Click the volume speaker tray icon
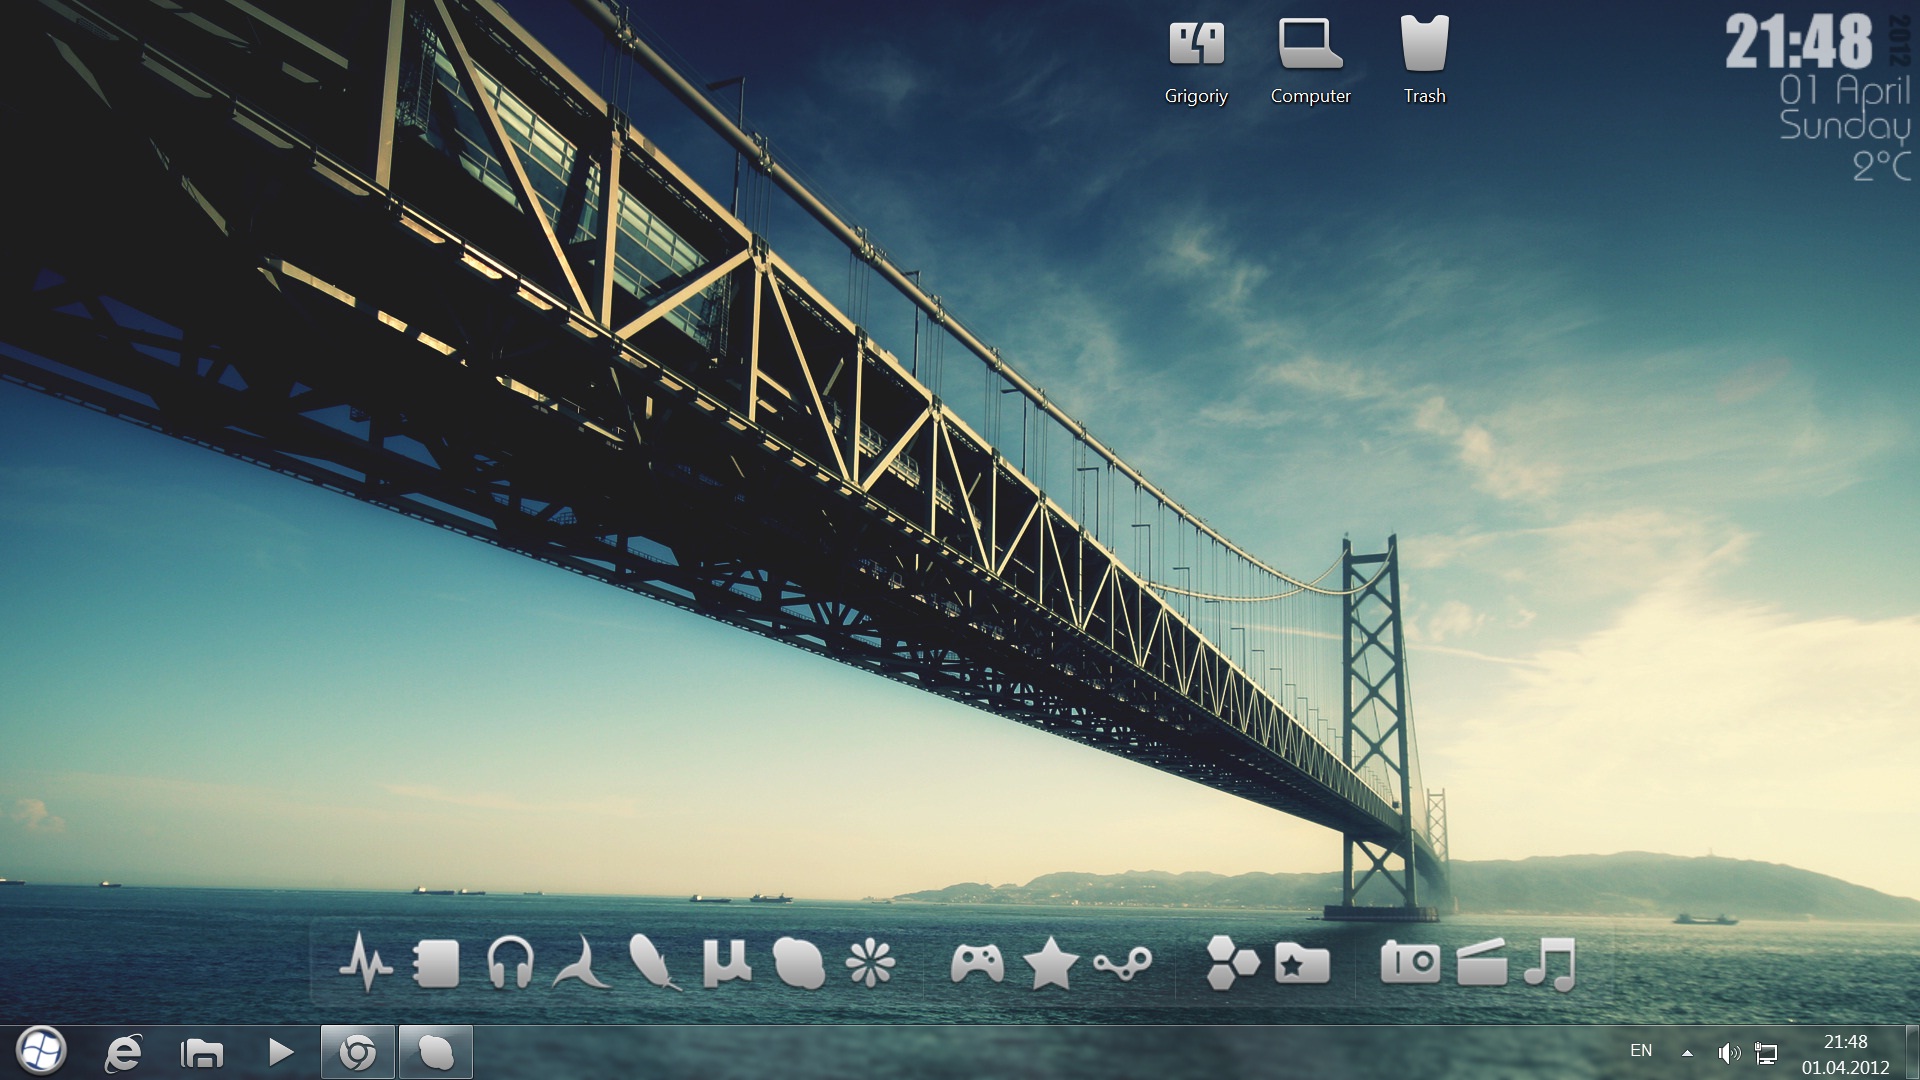 click(1728, 1052)
